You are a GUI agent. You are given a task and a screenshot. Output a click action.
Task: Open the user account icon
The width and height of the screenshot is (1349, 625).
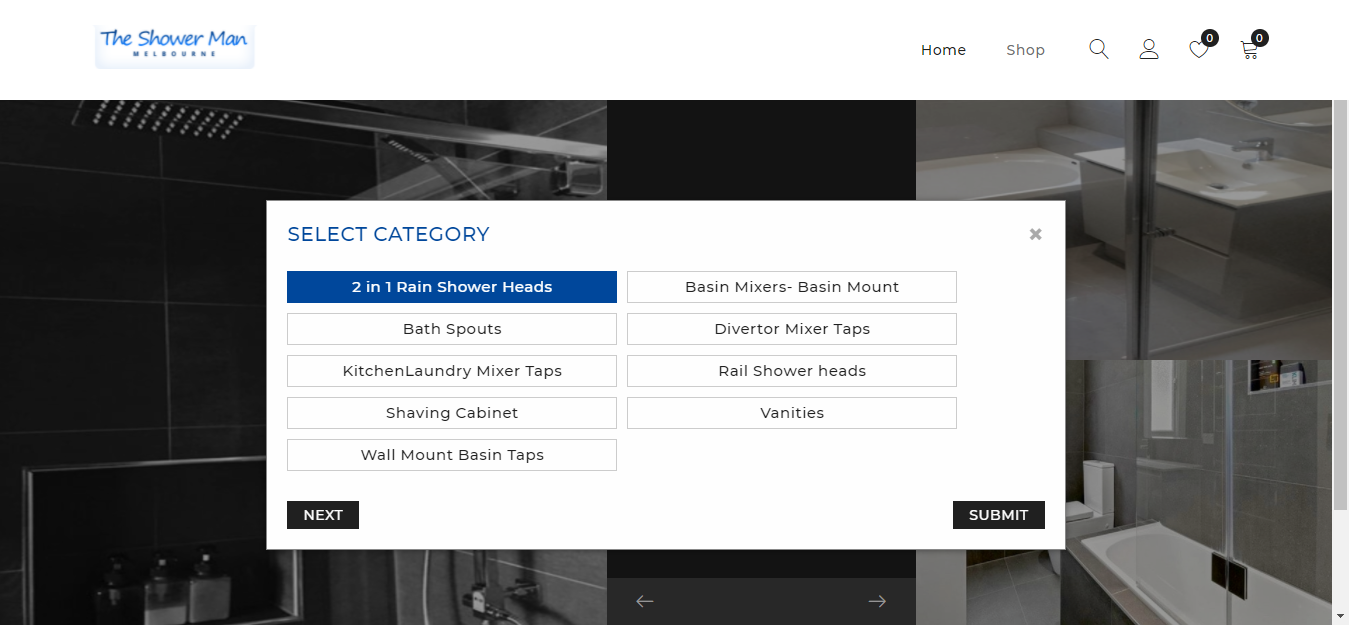pyautogui.click(x=1149, y=49)
